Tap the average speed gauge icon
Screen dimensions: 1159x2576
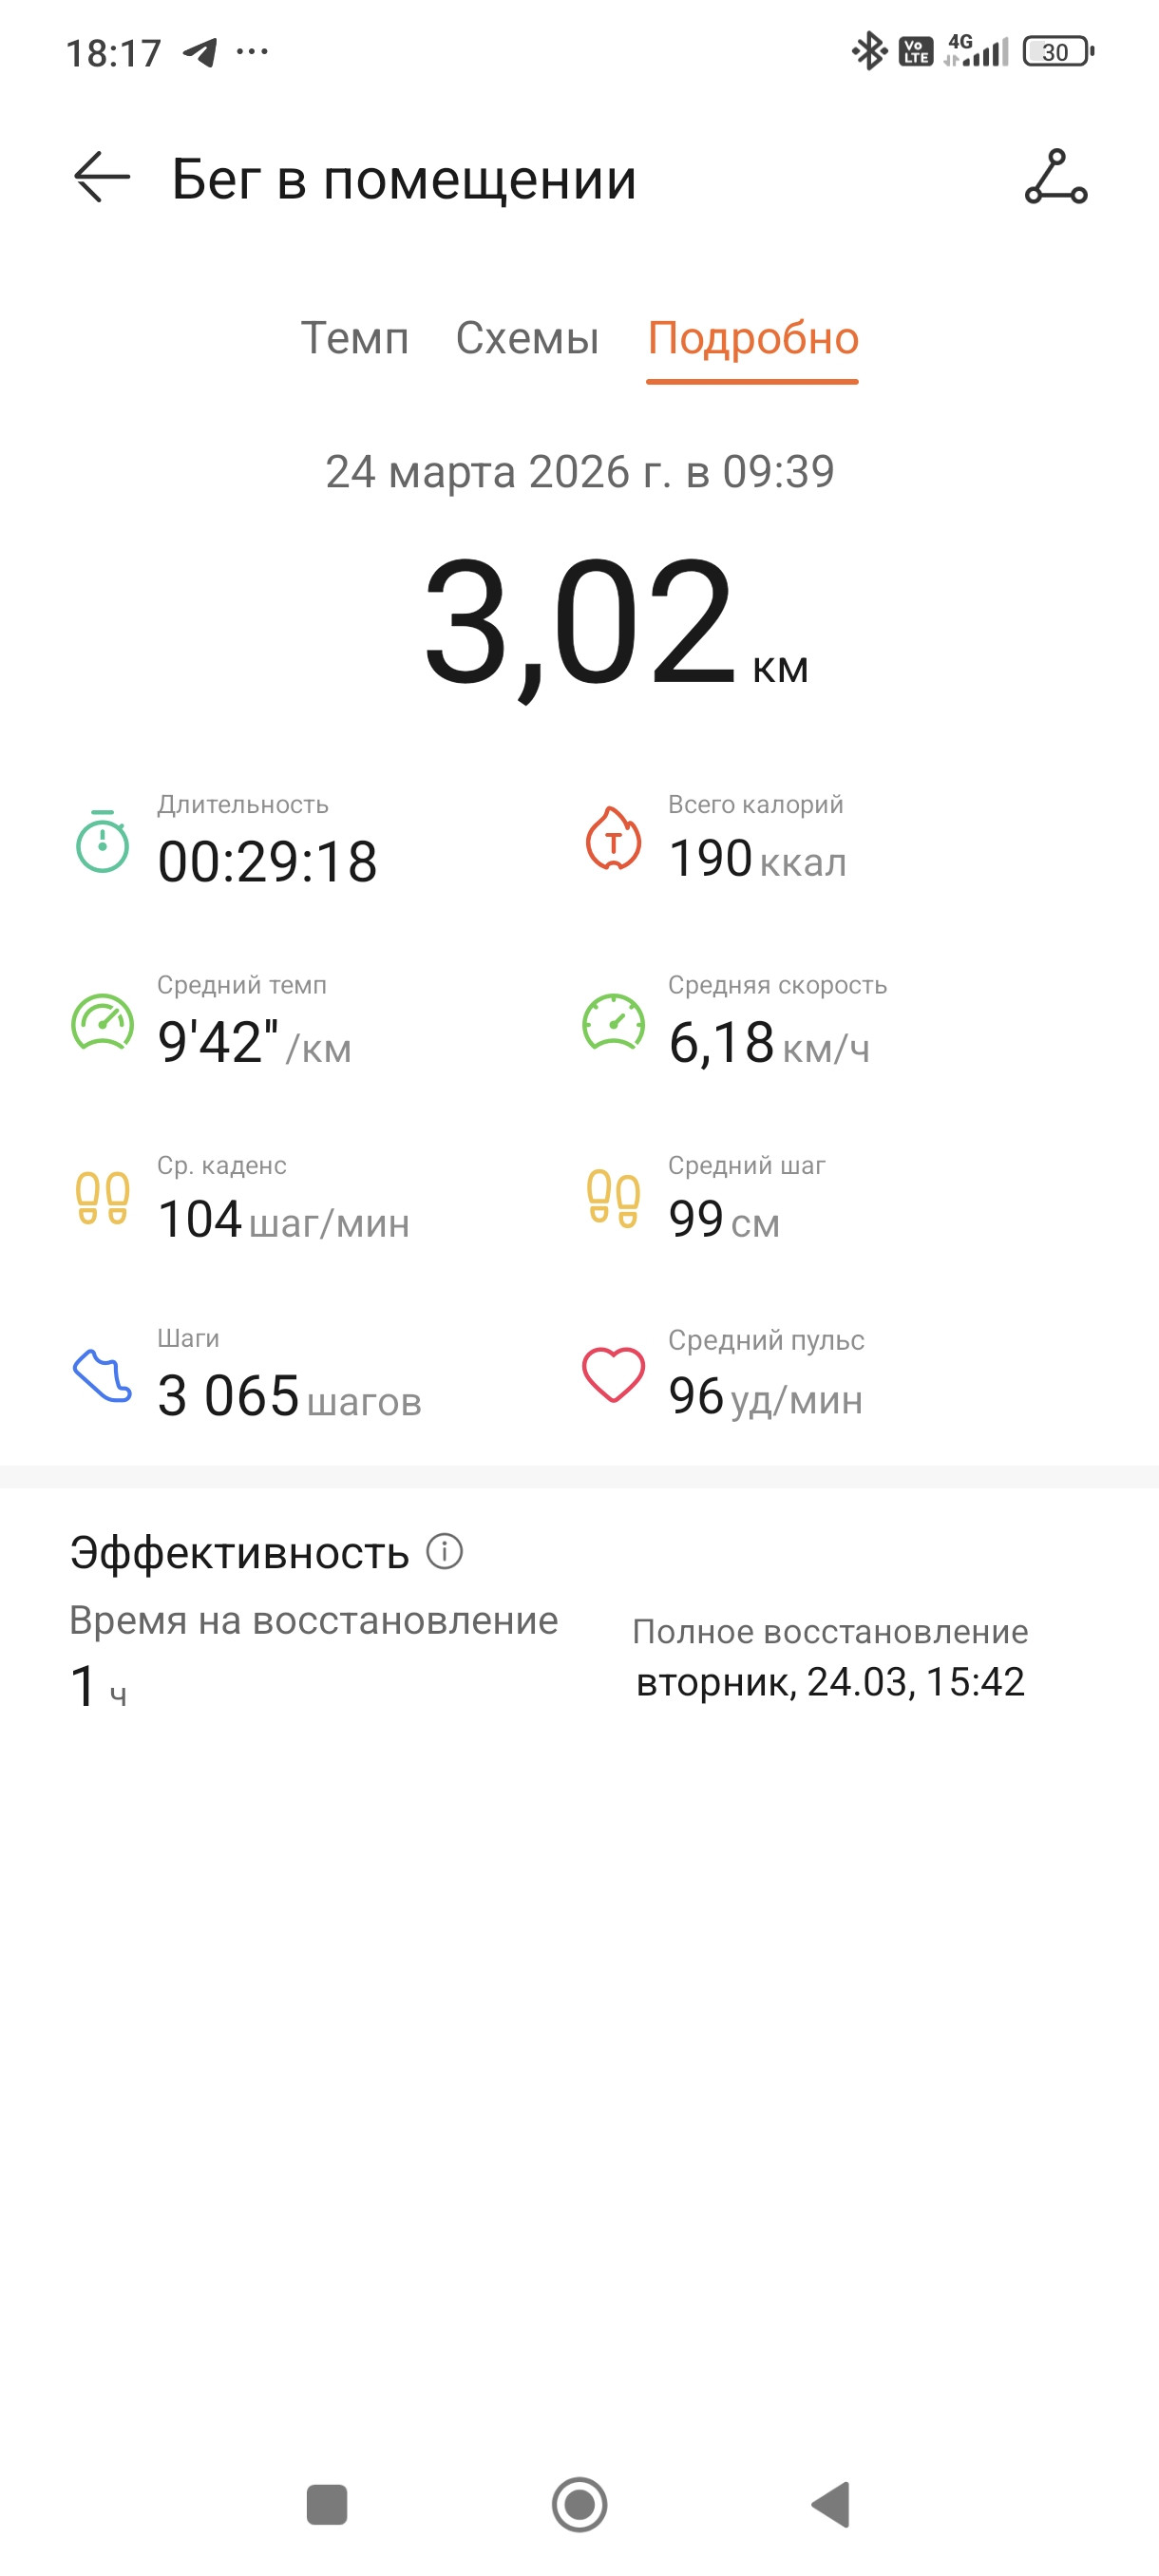613,1022
